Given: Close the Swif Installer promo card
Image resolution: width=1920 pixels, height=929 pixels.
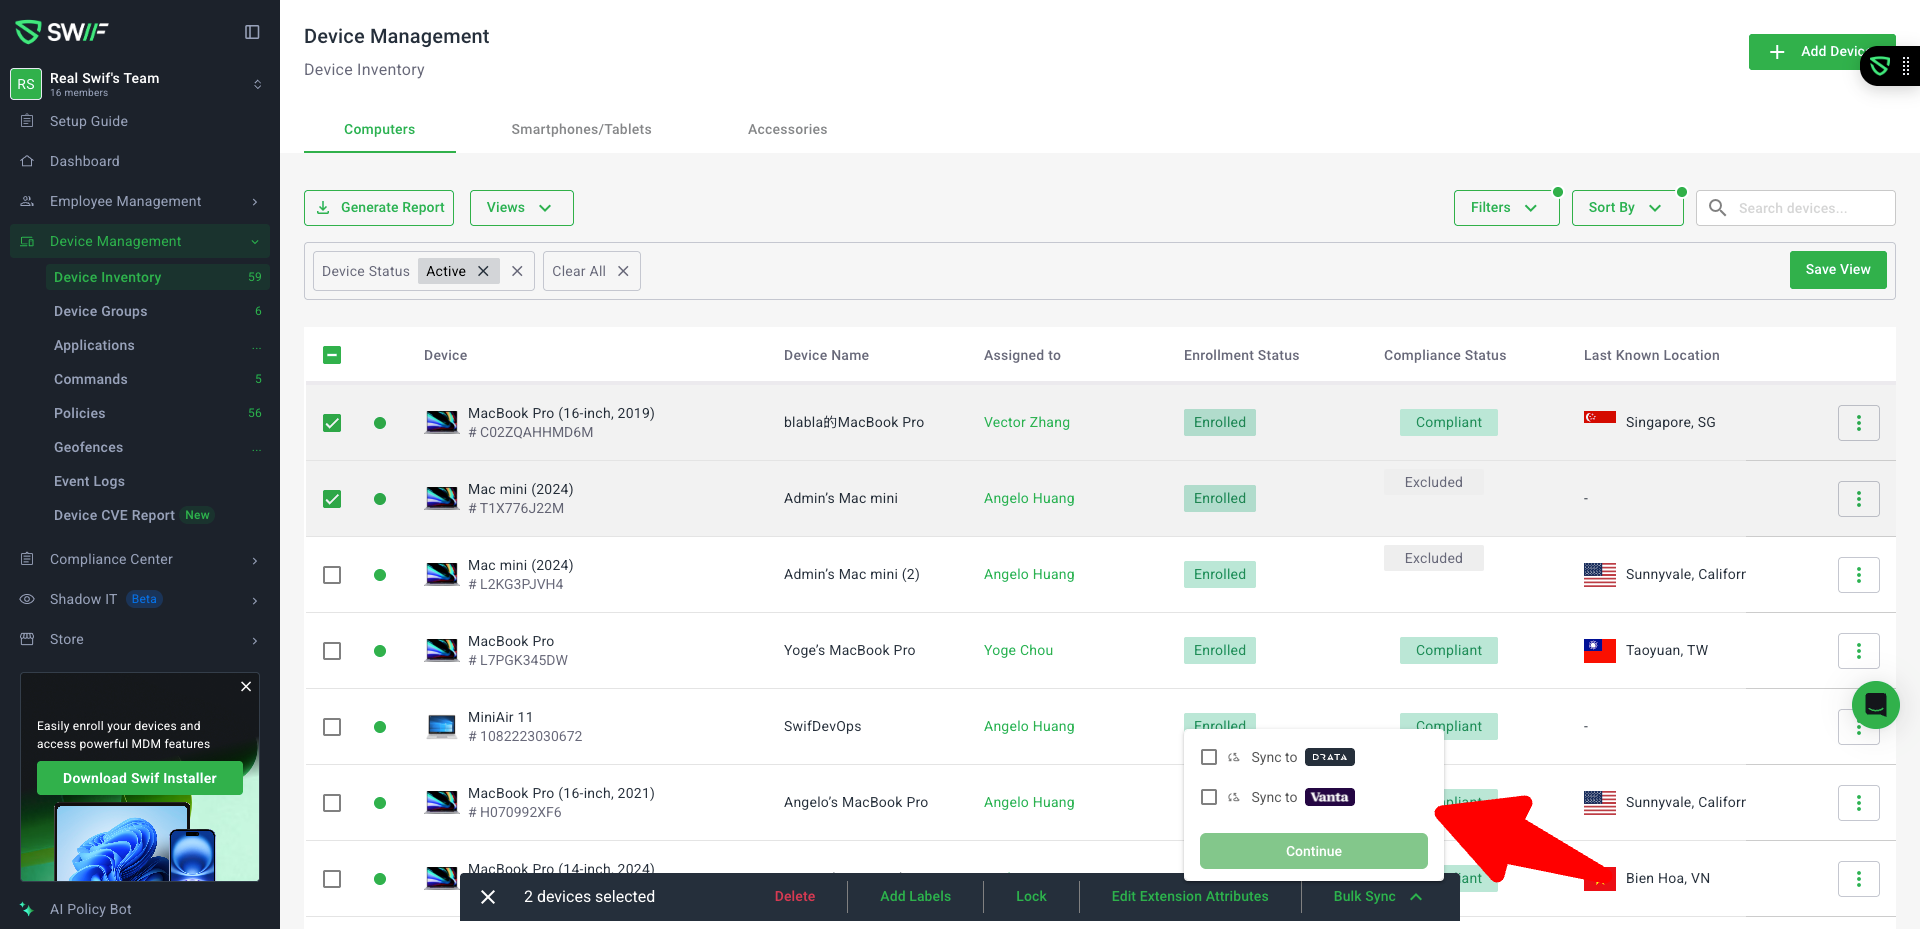Looking at the screenshot, I should coord(246,687).
